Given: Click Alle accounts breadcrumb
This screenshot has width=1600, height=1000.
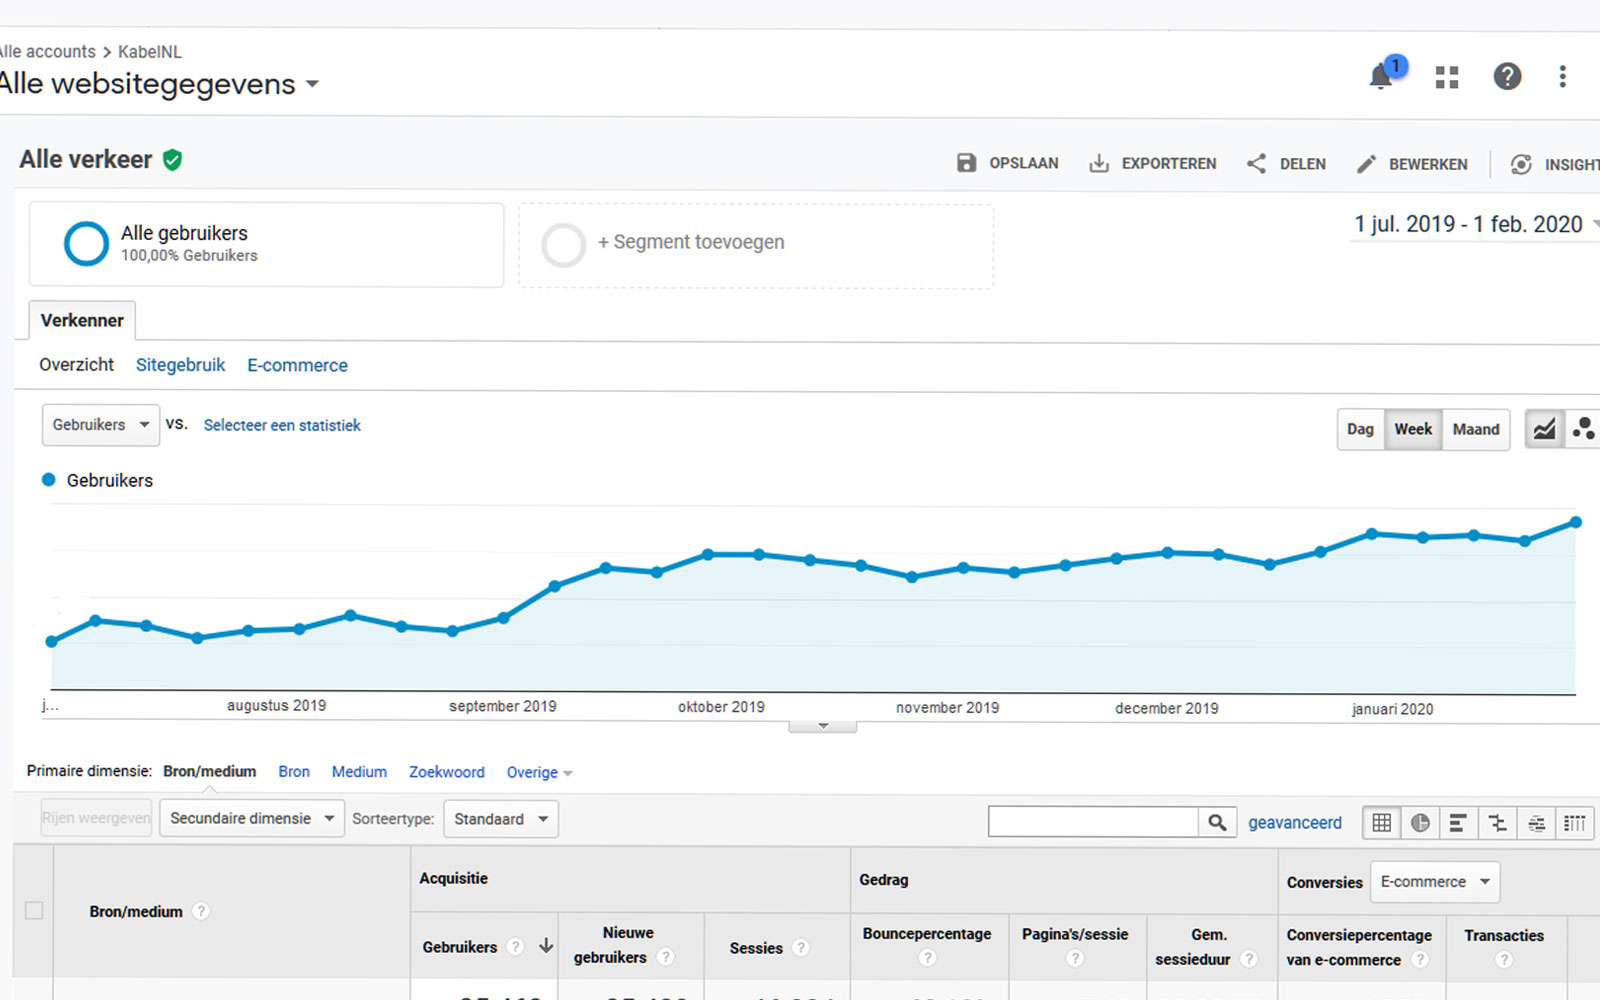Looking at the screenshot, I should (48, 51).
